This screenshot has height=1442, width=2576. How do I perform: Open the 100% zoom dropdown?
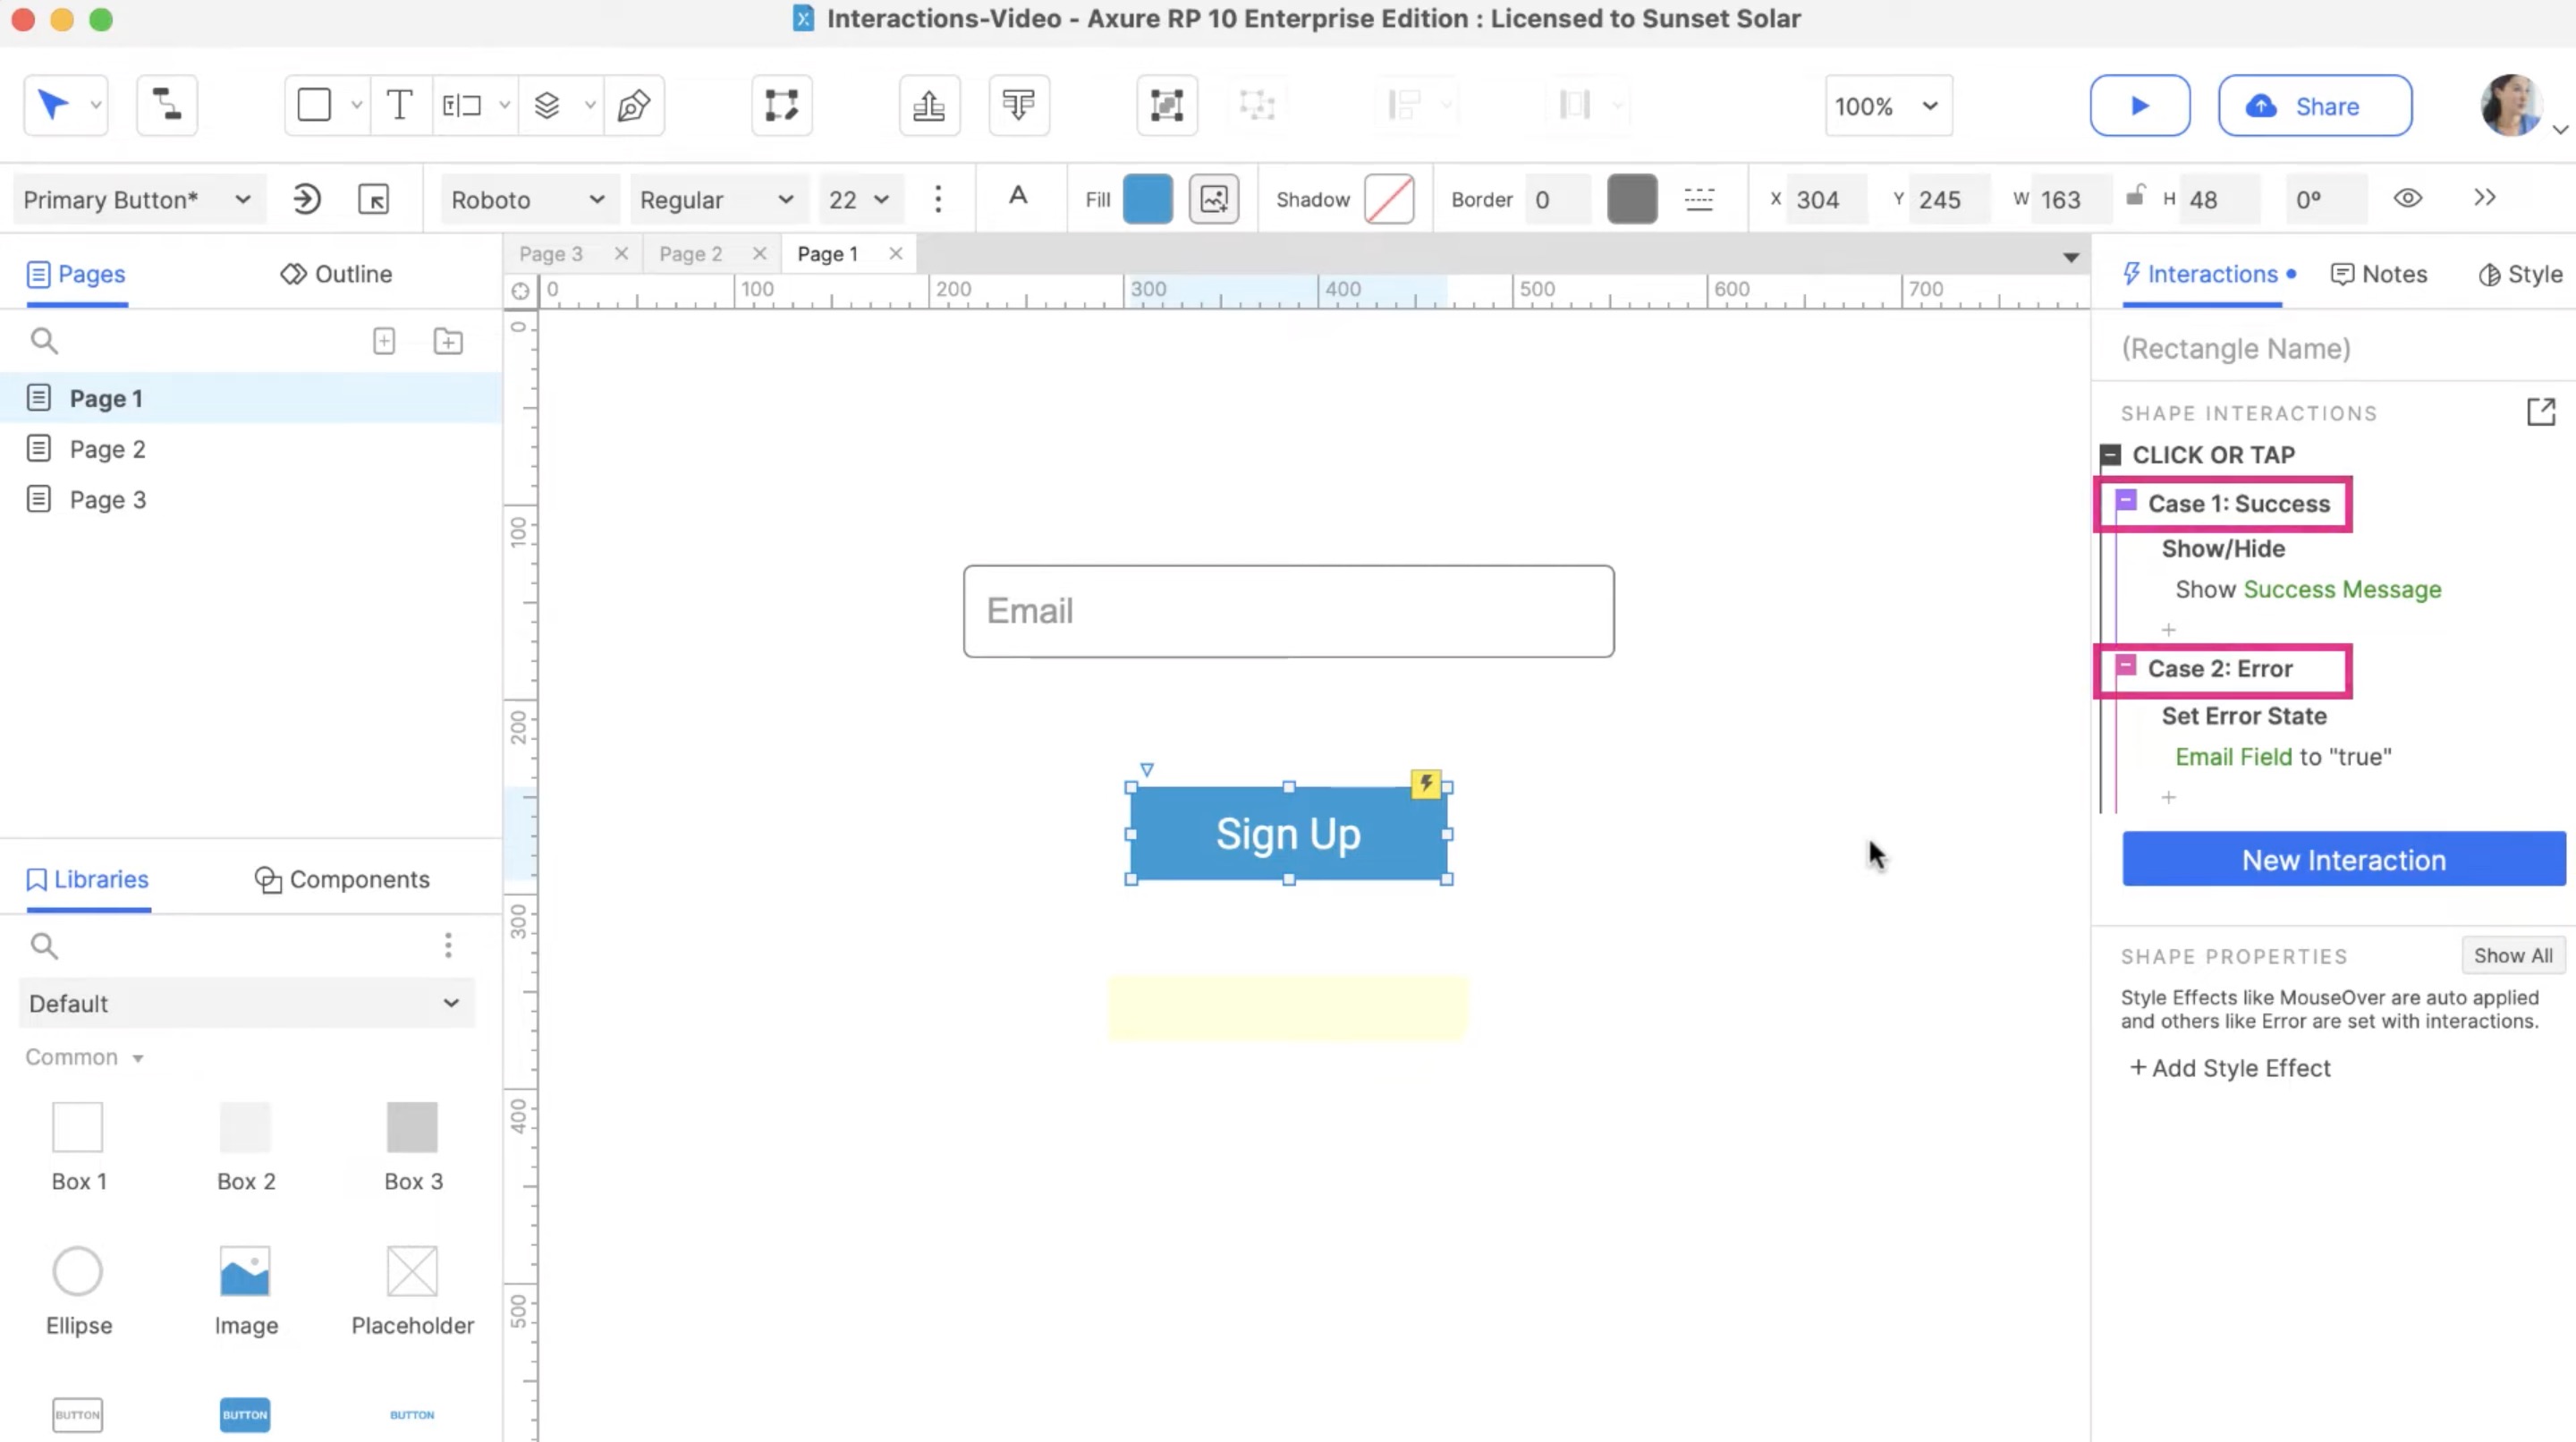tap(1886, 106)
